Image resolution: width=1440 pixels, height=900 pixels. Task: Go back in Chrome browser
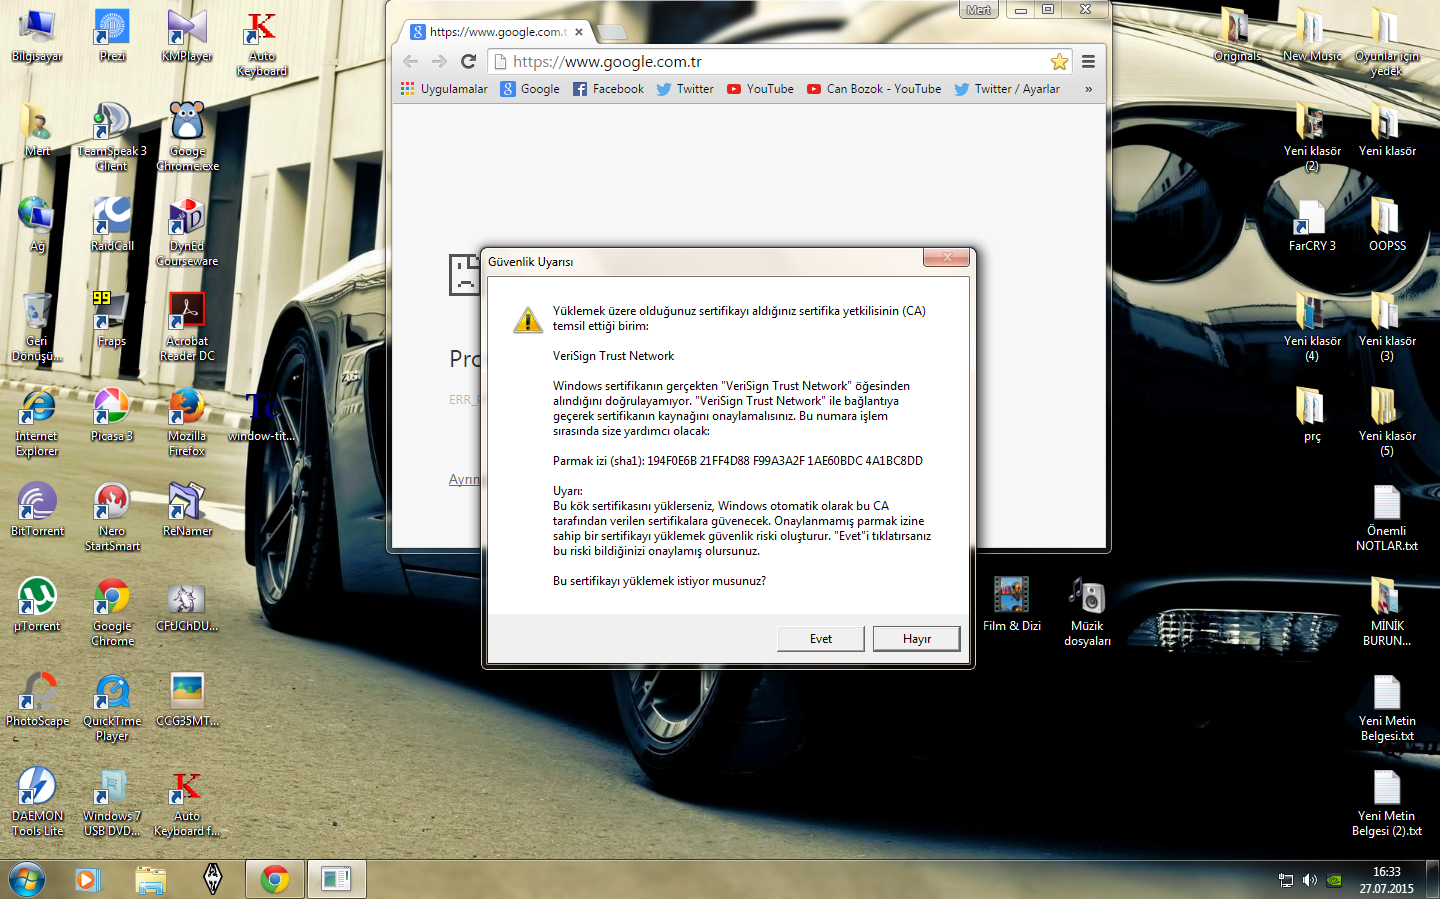(410, 61)
